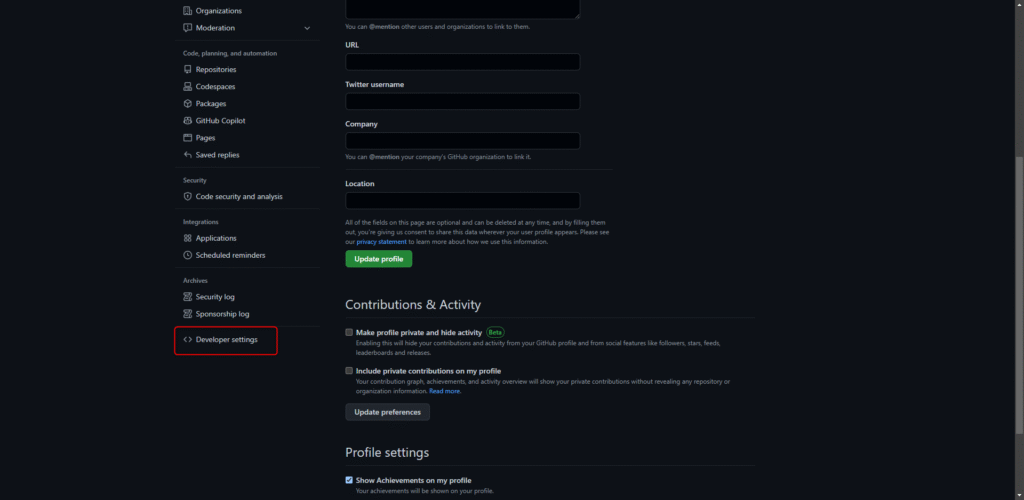1024x500 pixels.
Task: Click the Saved replies arrow icon
Action: 187,155
